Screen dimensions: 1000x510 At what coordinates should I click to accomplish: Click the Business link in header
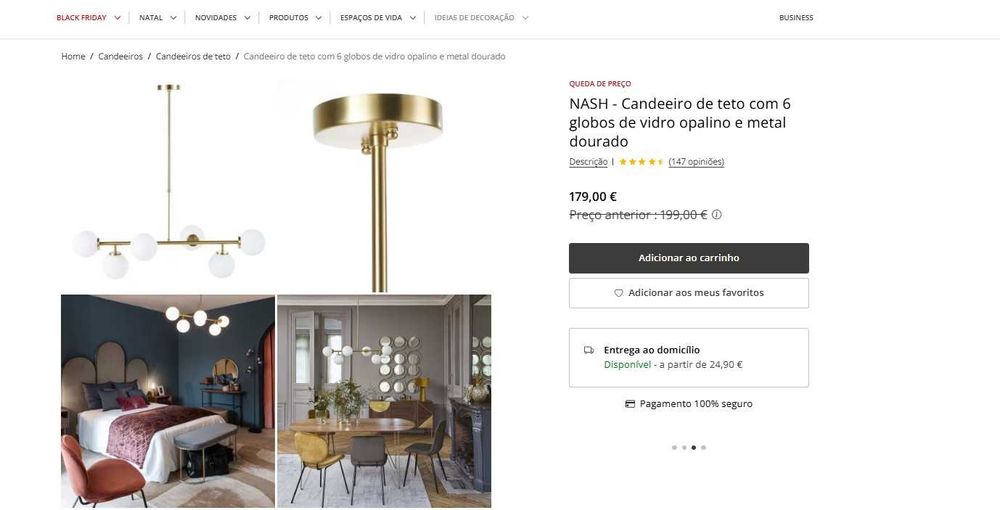click(796, 18)
